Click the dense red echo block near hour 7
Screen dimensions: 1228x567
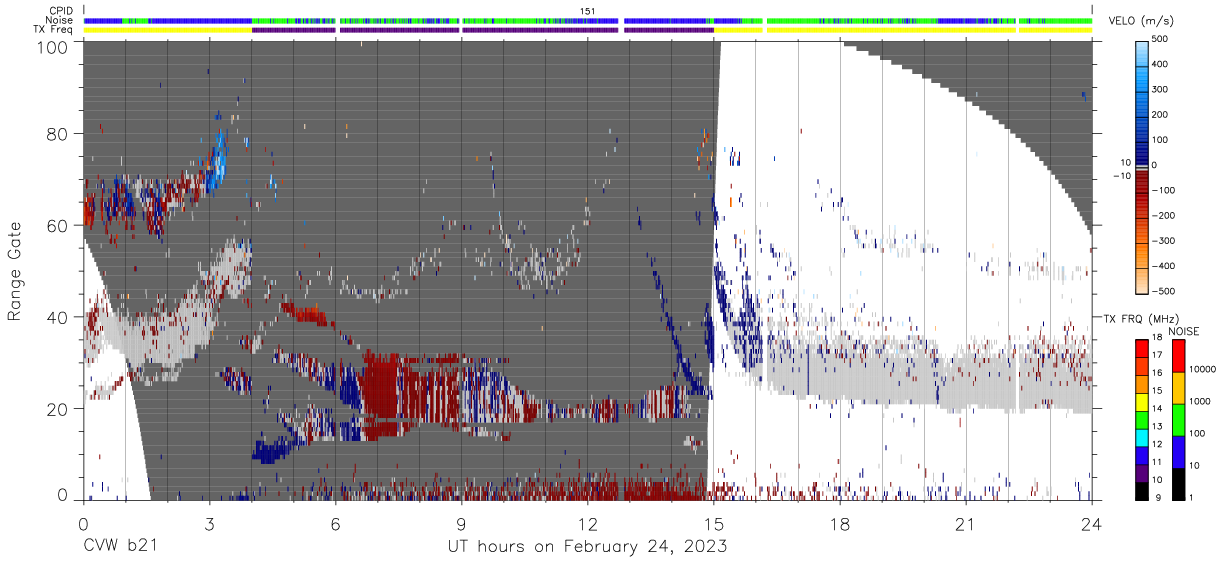(379, 388)
